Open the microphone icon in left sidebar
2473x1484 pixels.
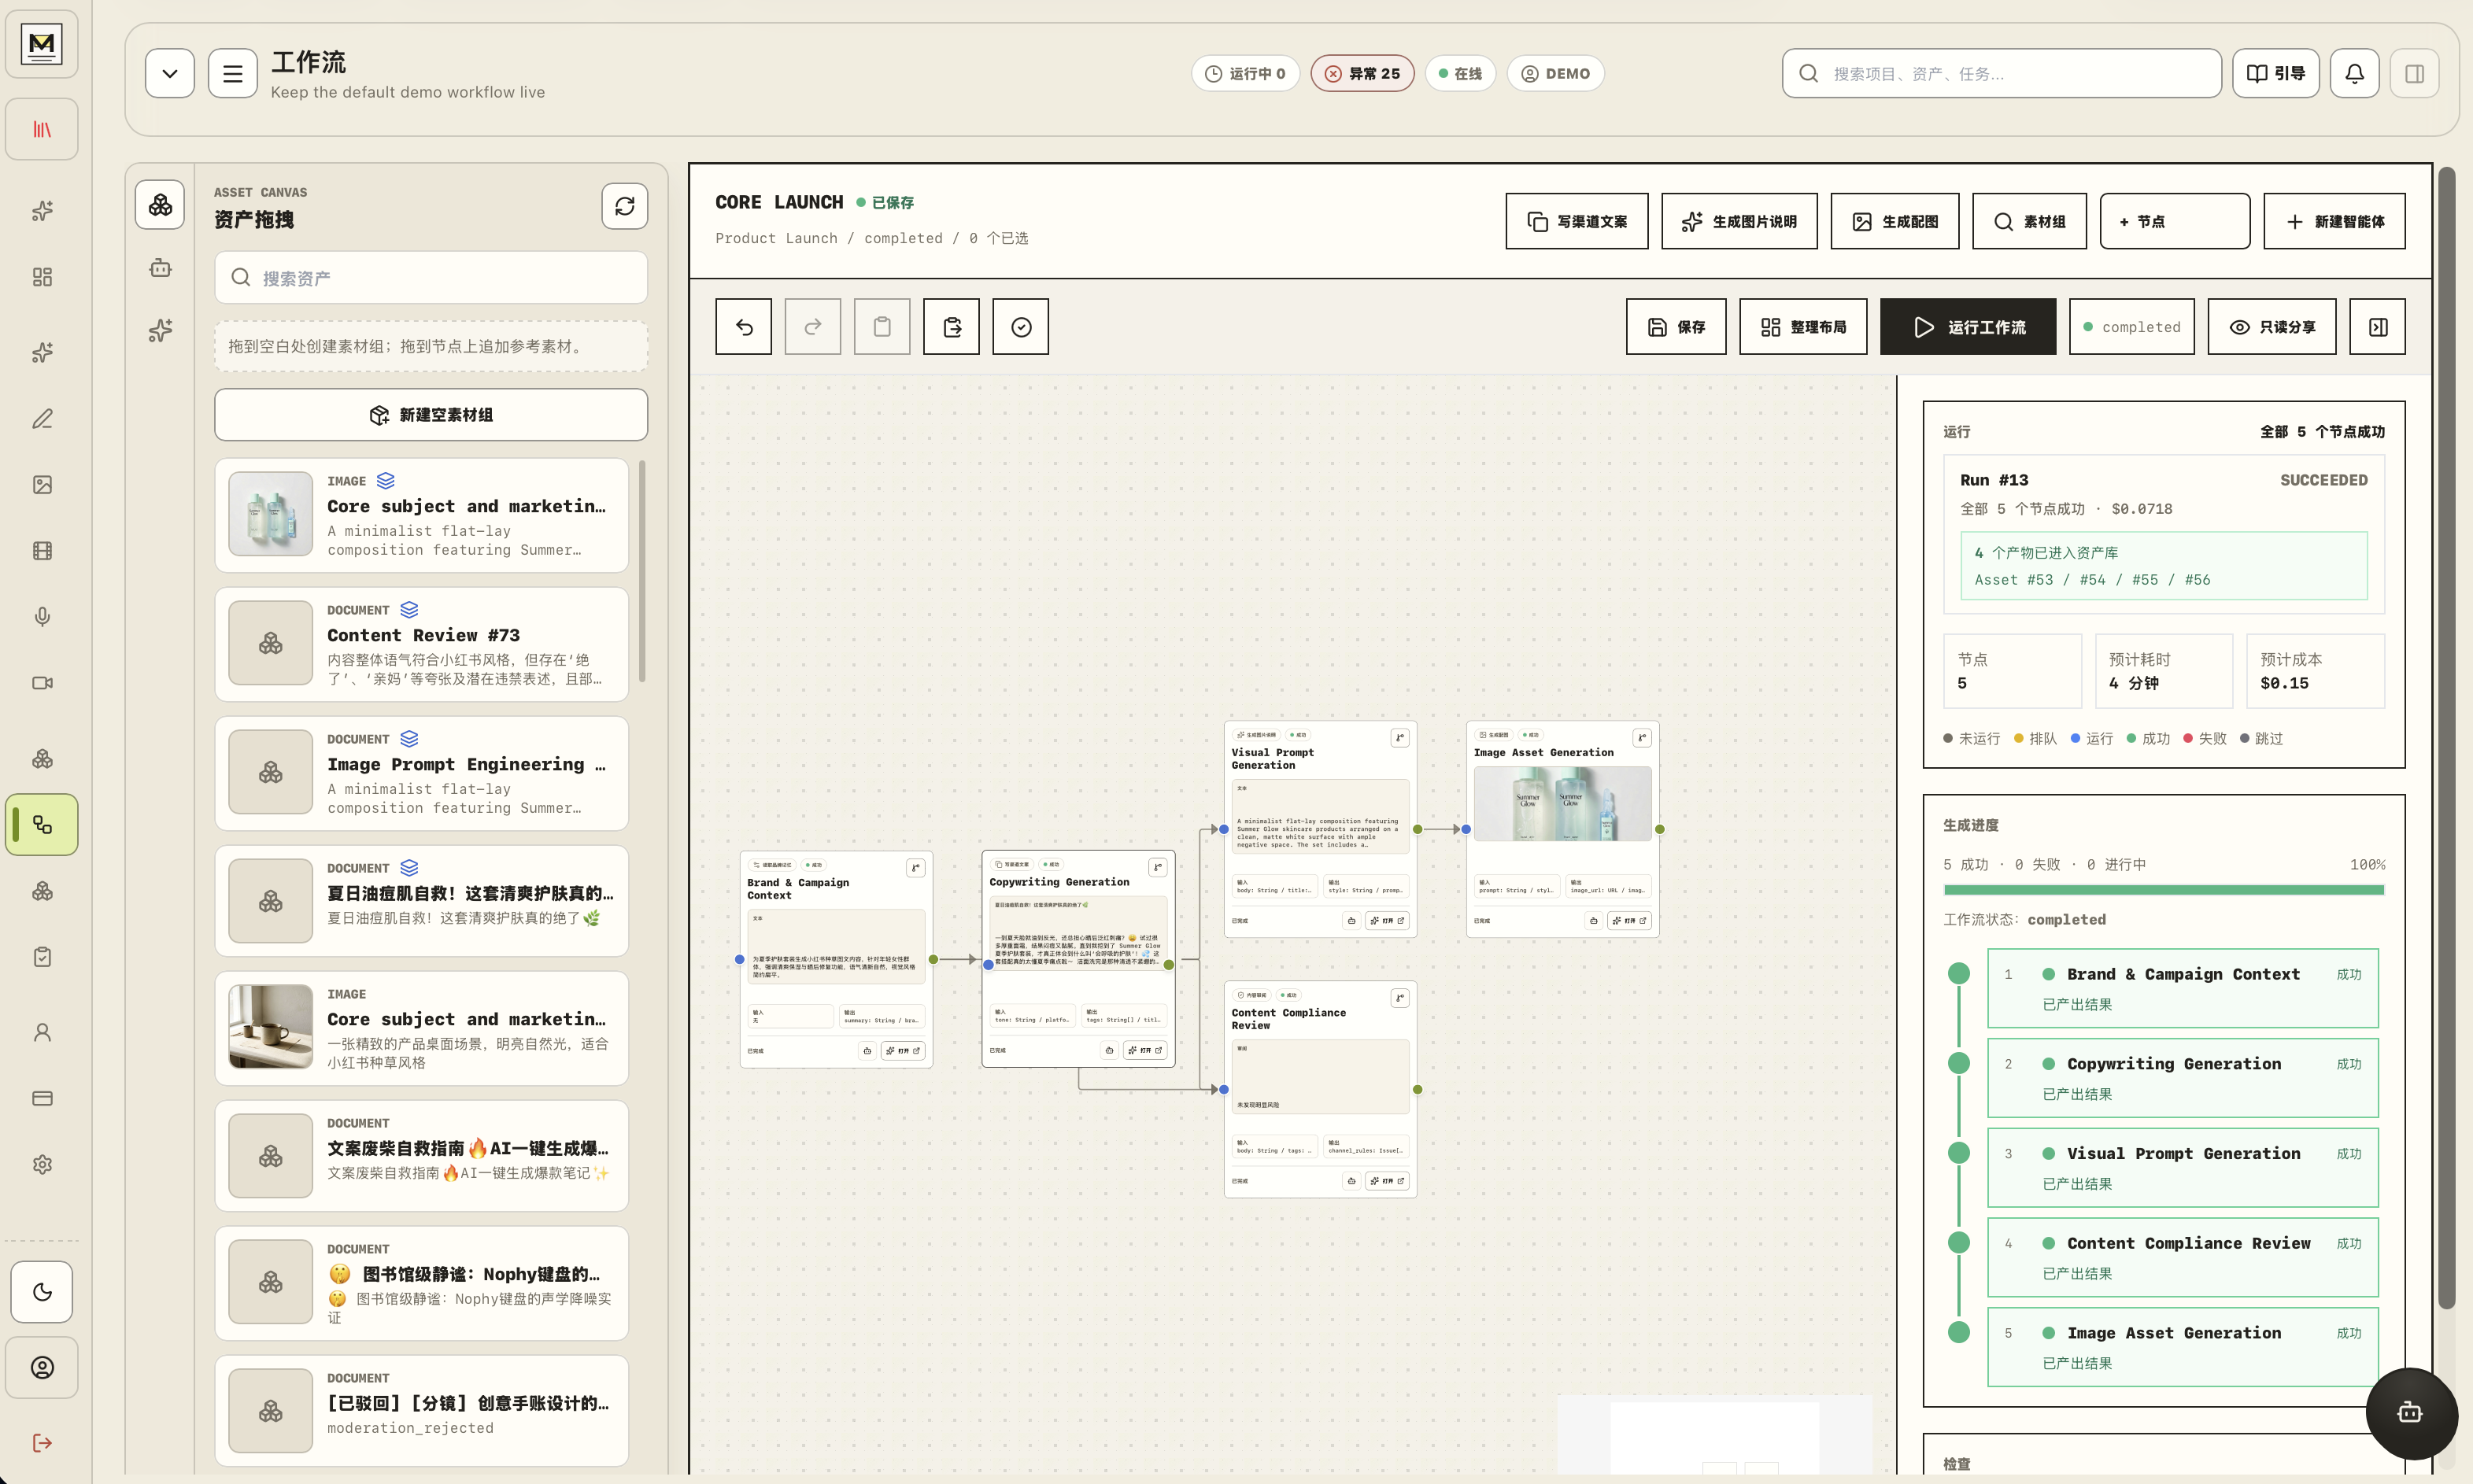[x=42, y=617]
